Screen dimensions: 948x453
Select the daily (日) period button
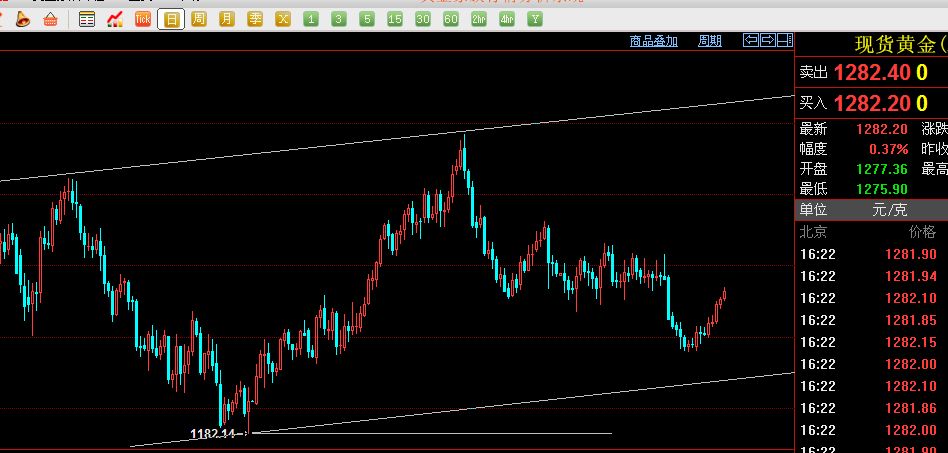171,19
